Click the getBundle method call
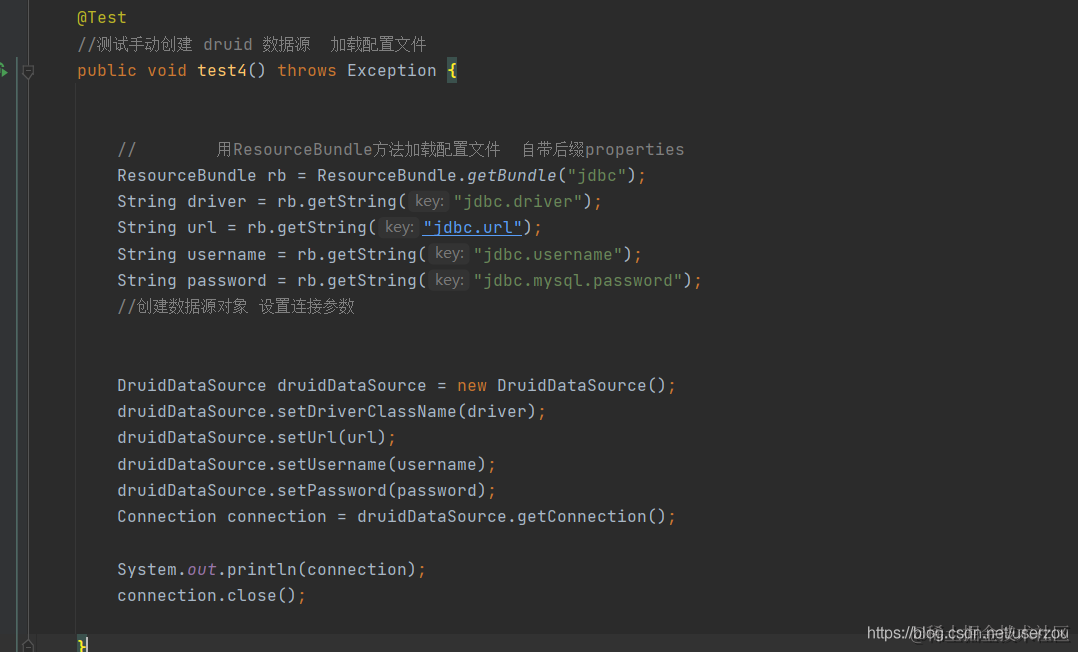 [x=512, y=176]
